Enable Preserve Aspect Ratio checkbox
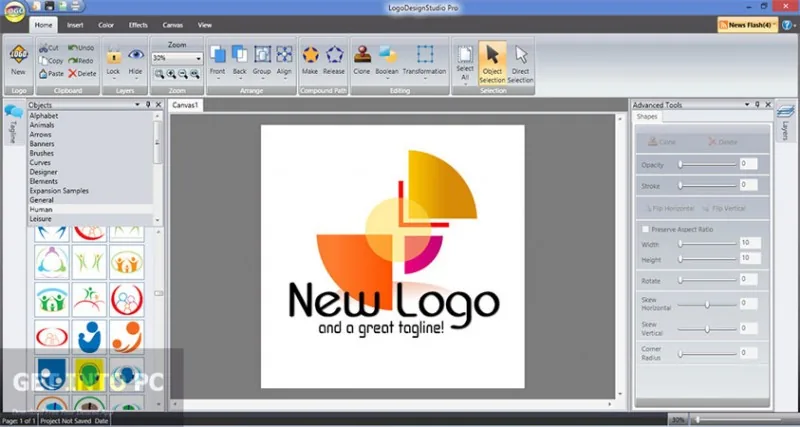Viewport: 800px width, 427px height. tap(645, 230)
